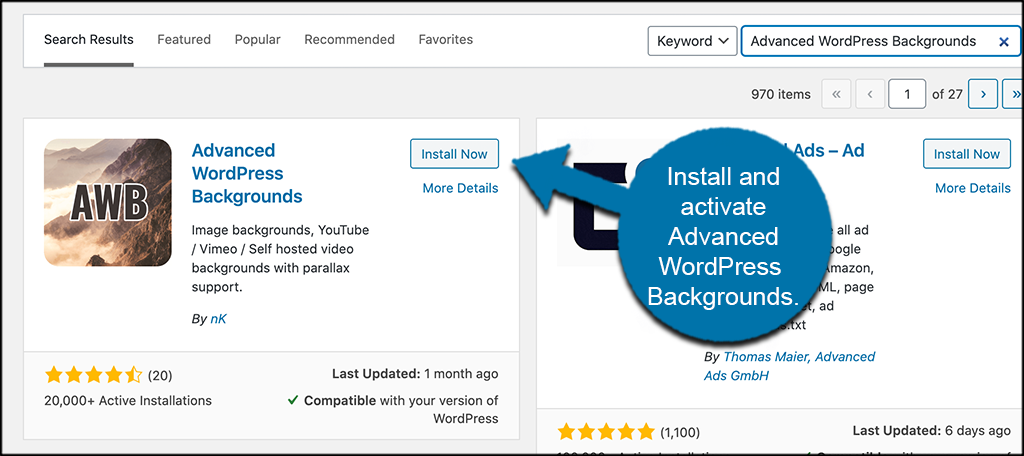Switch to the Featured tab
This screenshot has height=456, width=1024.
point(184,40)
